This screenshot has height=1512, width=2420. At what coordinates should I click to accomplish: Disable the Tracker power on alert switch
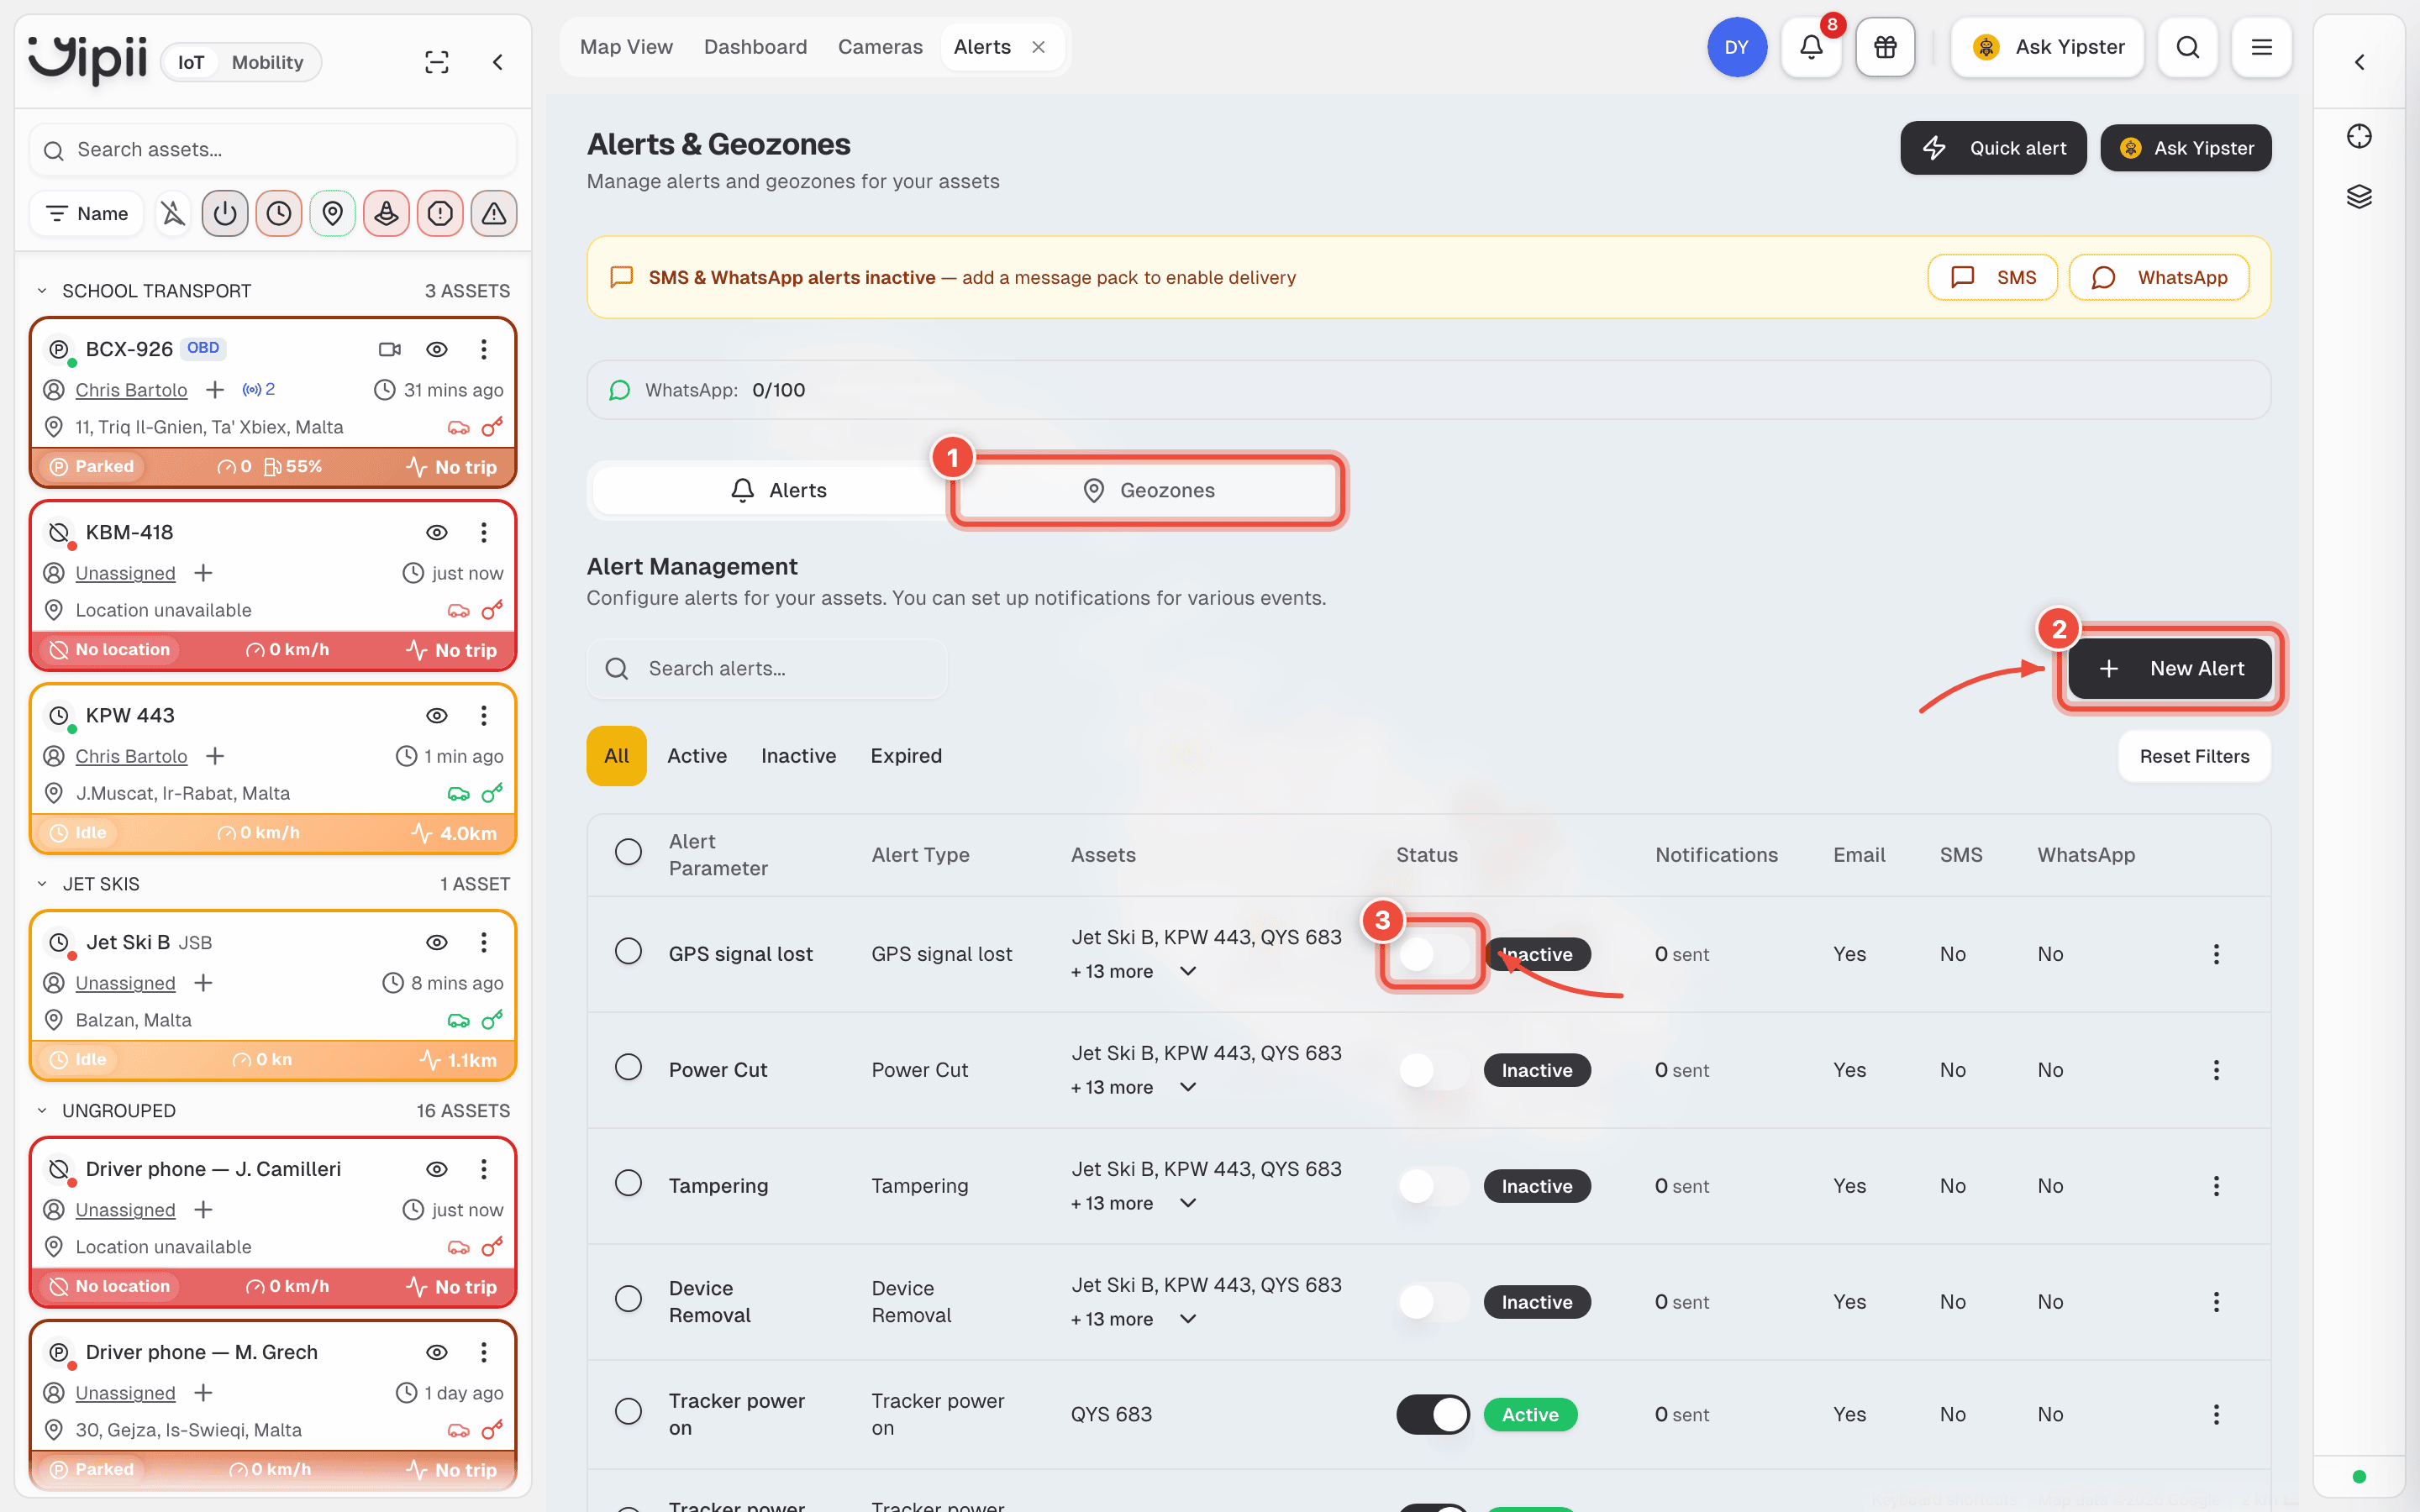(1433, 1414)
